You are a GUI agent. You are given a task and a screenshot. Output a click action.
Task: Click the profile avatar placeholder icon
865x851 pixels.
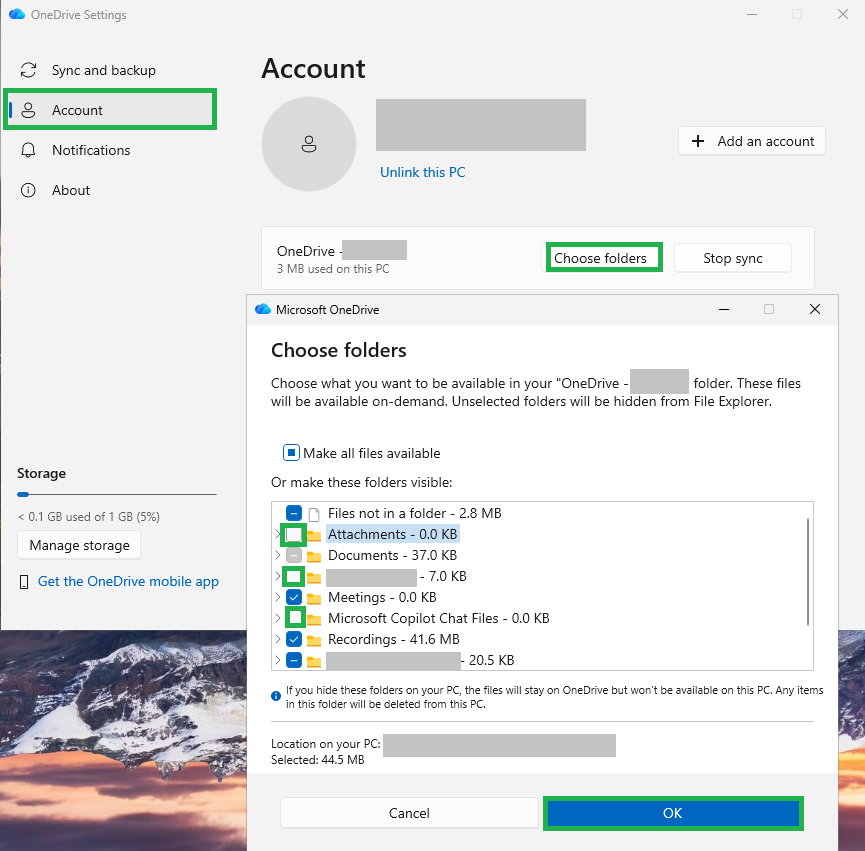309,144
